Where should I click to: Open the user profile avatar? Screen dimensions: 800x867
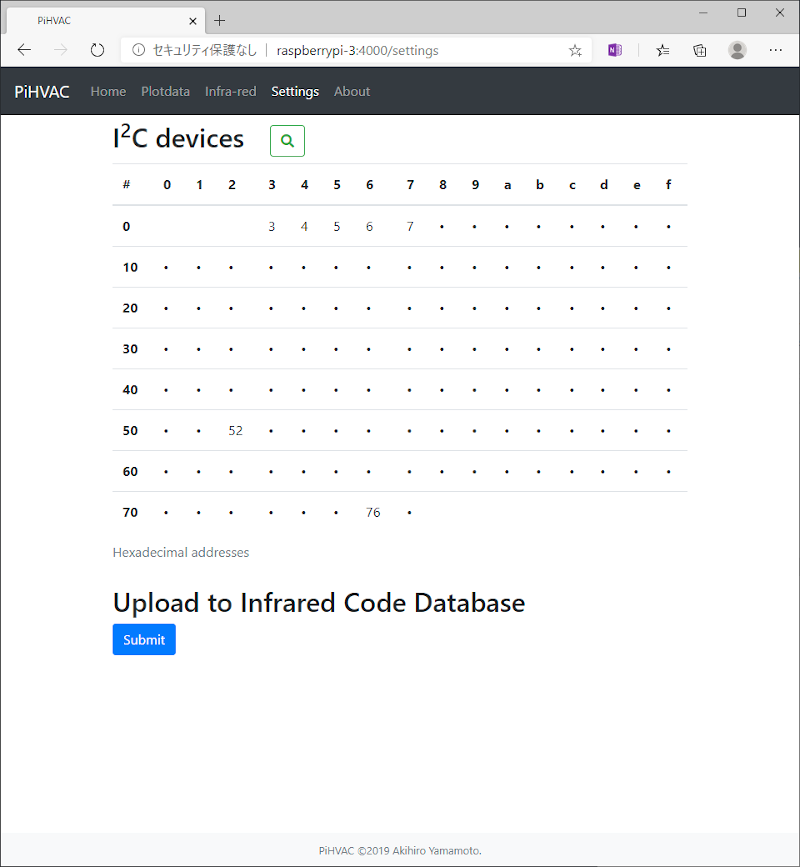click(x=737, y=50)
